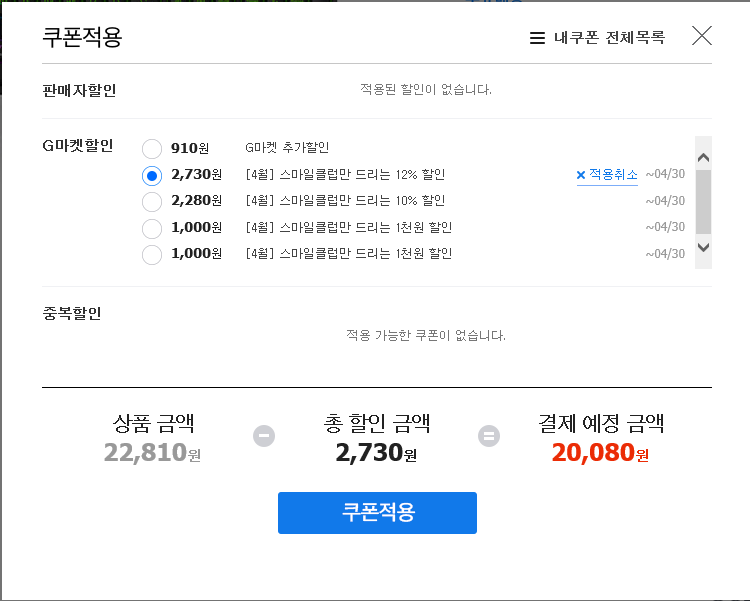The image size is (750, 601).
Task: Click the blue 쿠폰적용 button
Action: click(x=377, y=512)
